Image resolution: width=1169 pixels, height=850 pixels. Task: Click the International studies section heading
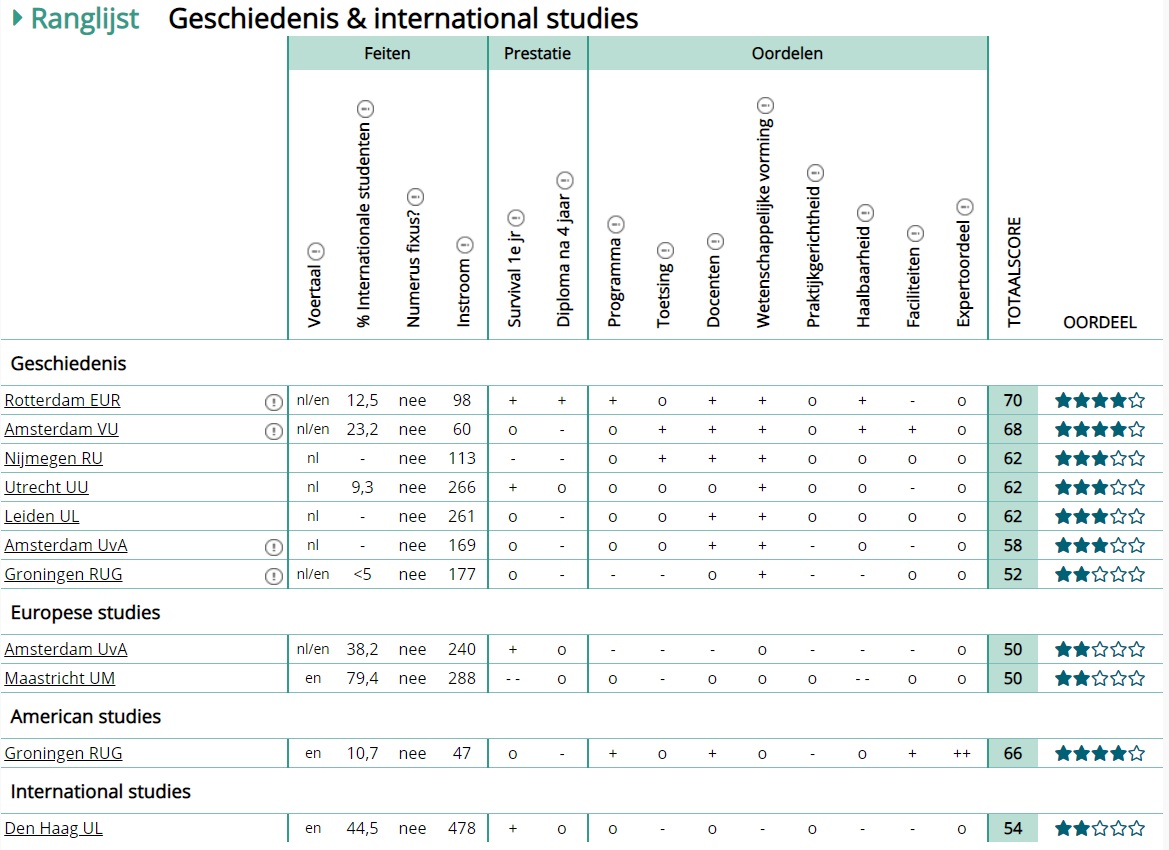coord(101,792)
